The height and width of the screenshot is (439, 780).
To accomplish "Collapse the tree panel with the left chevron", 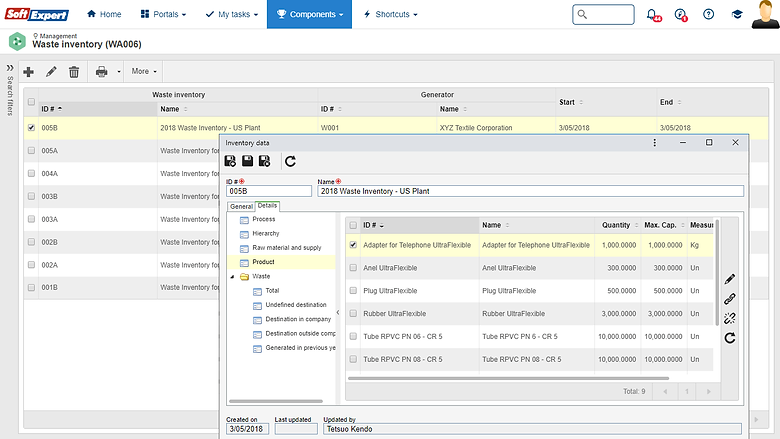I will pos(338,313).
